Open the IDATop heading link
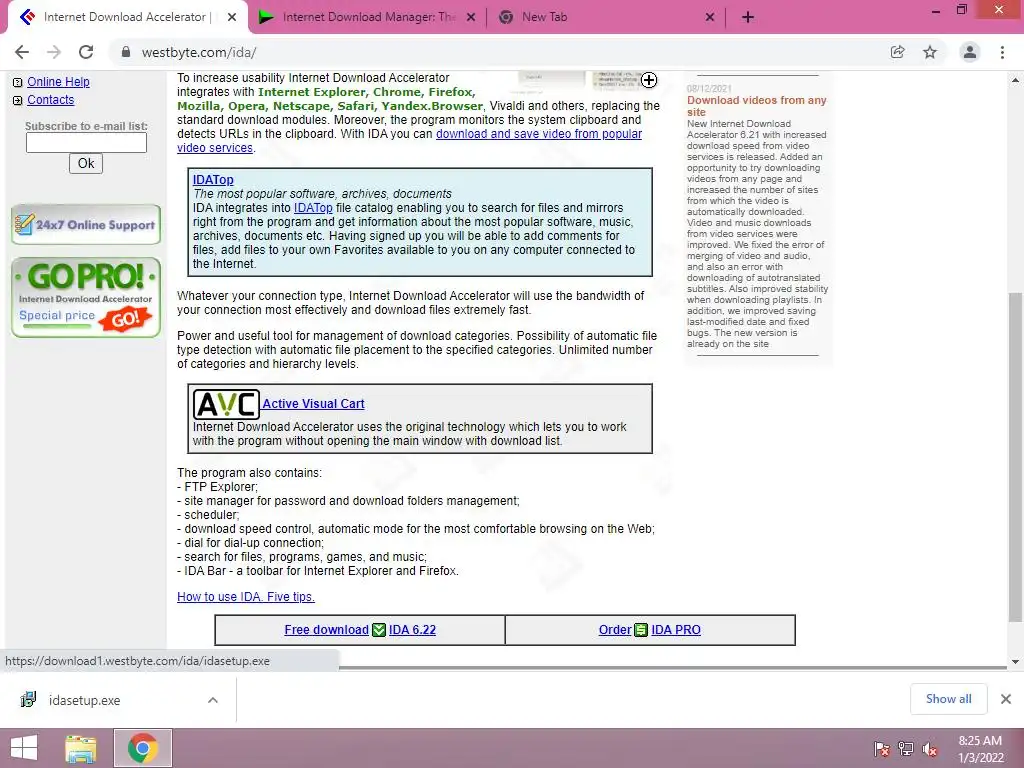This screenshot has width=1024, height=768. point(213,180)
